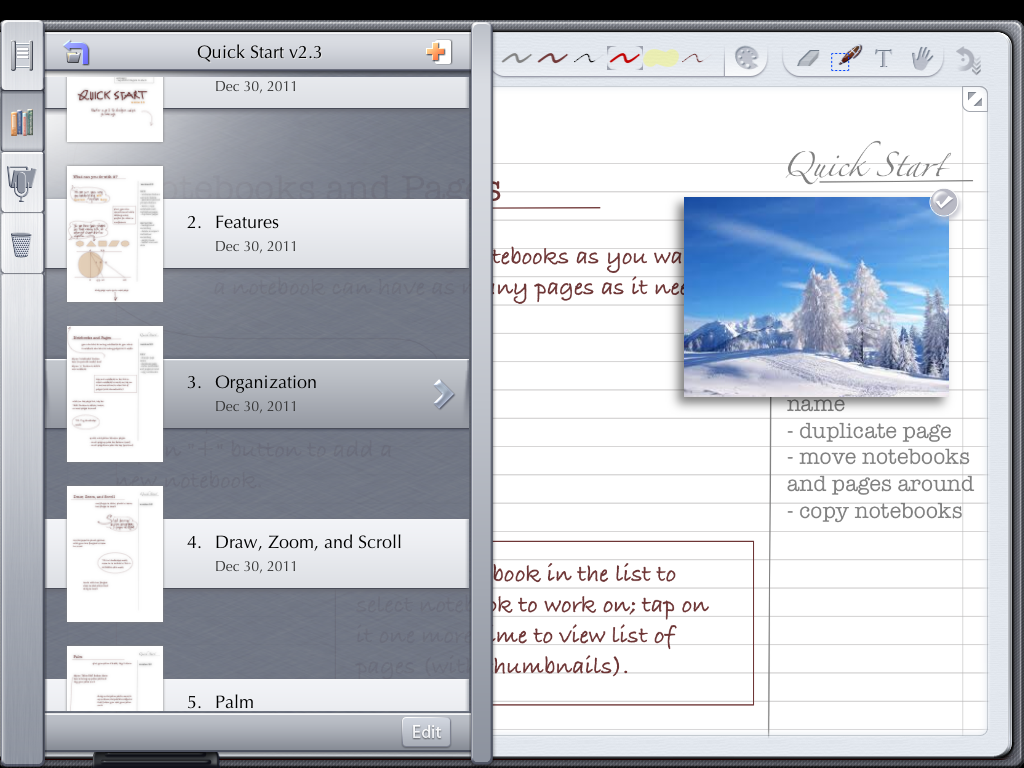The image size is (1024, 768).
Task: Click the date under '2. Features'
Action: pos(256,246)
